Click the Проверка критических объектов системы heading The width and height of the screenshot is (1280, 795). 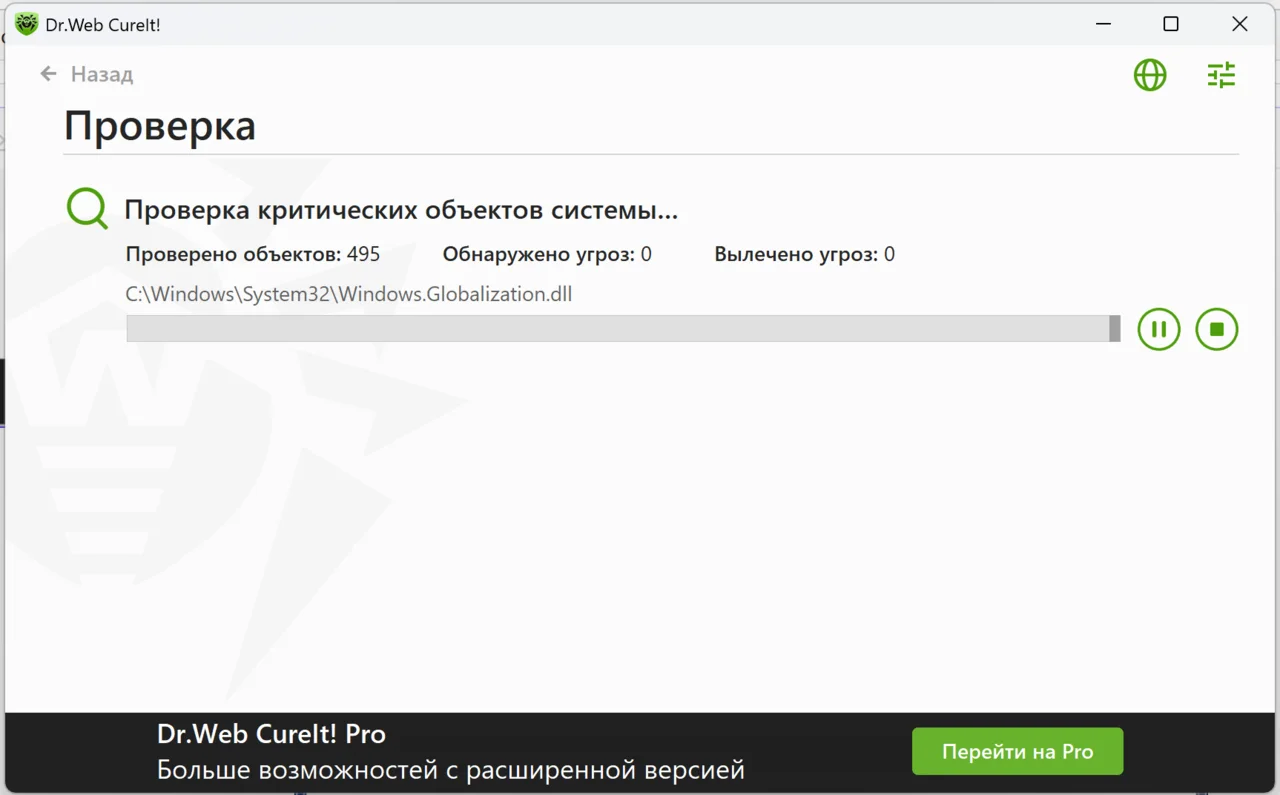[x=401, y=210]
